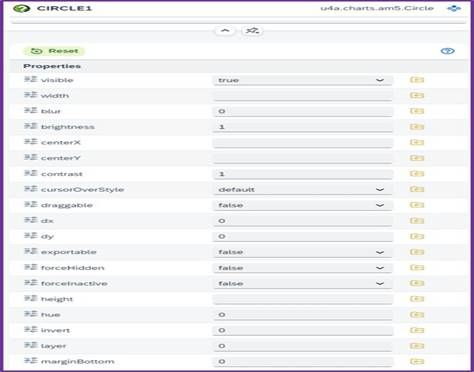Click the binding icon for forceInactive
This screenshot has height=372, width=474.
[x=417, y=283]
